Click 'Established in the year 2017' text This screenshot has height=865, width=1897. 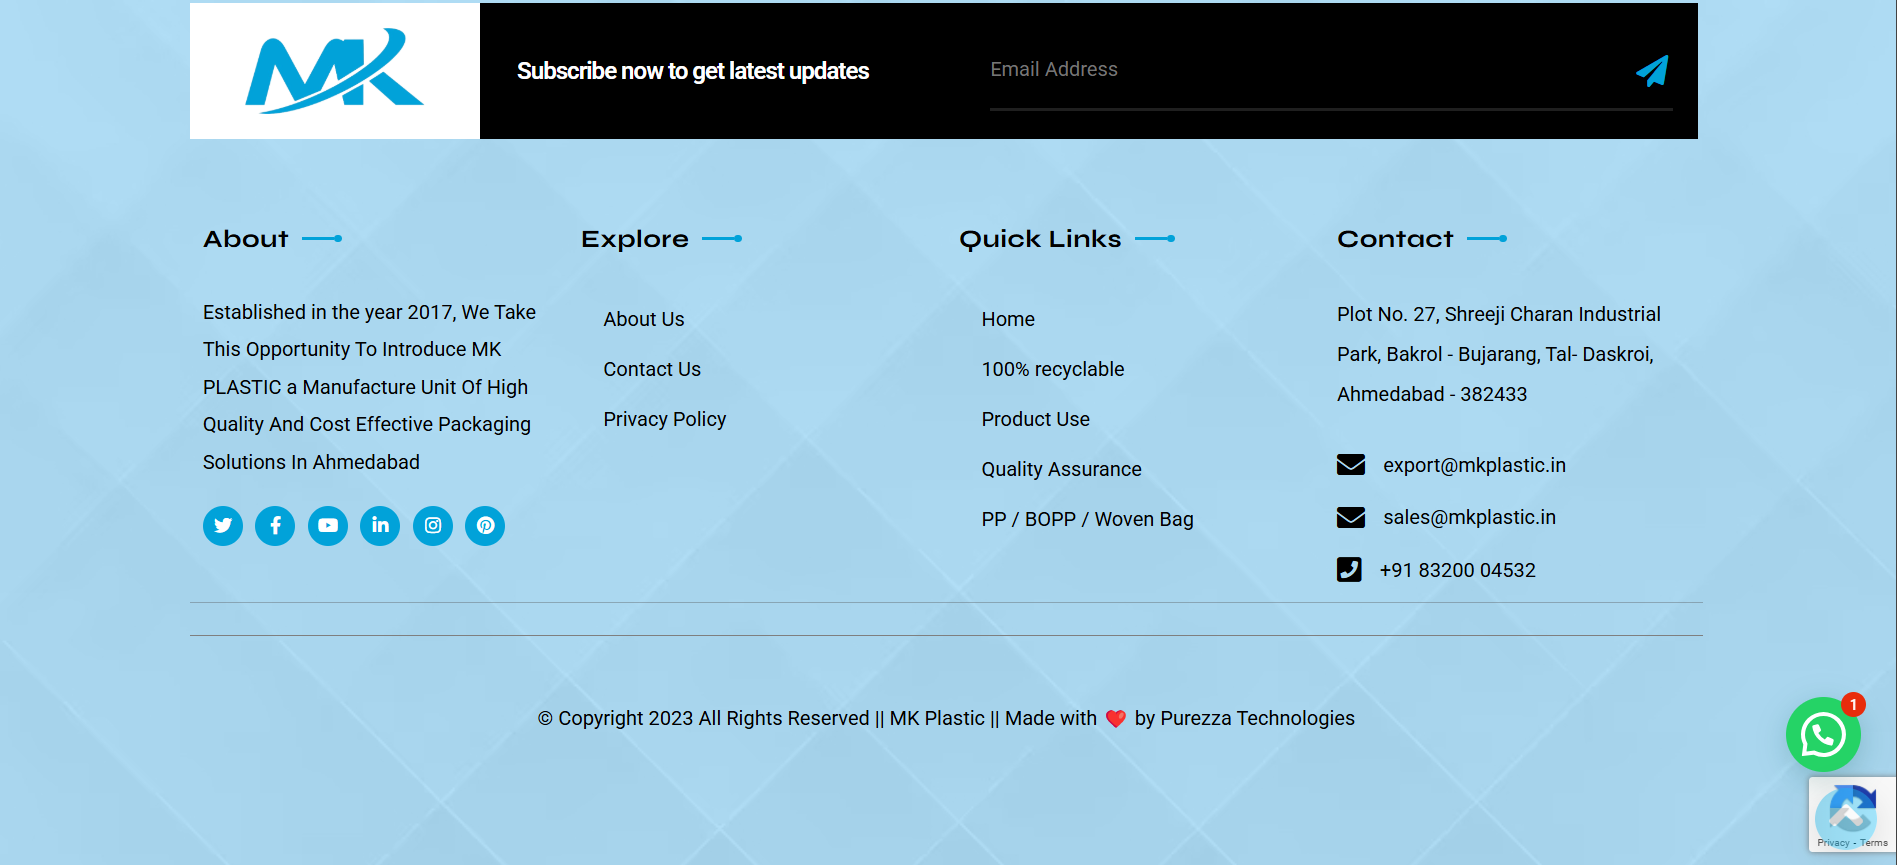pyautogui.click(x=329, y=312)
